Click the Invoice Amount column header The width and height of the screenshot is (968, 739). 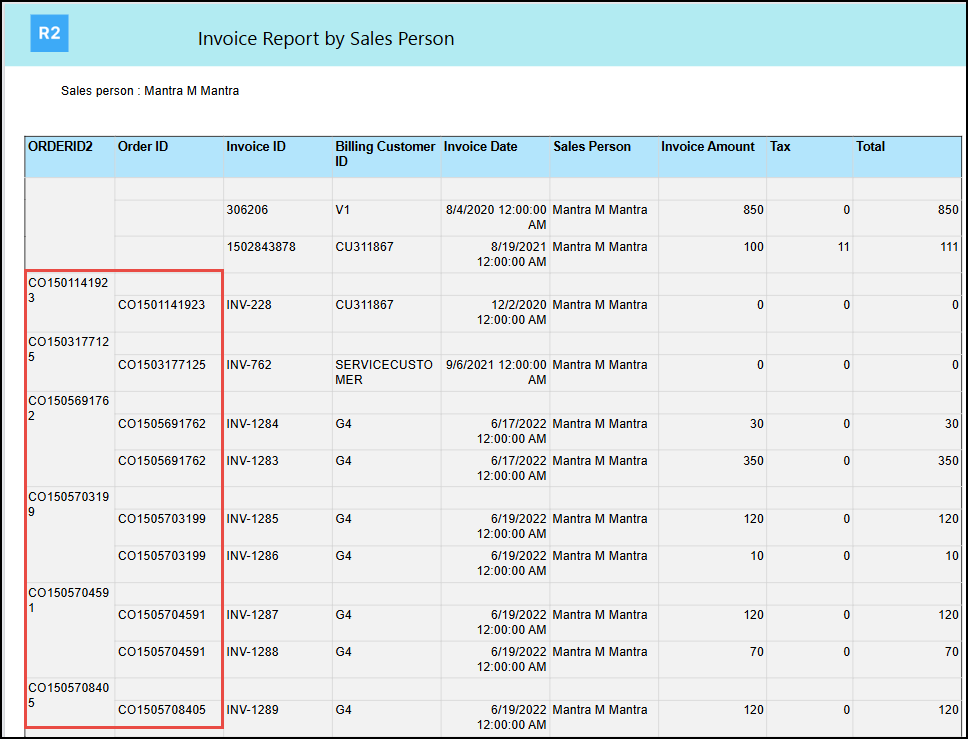coord(708,147)
